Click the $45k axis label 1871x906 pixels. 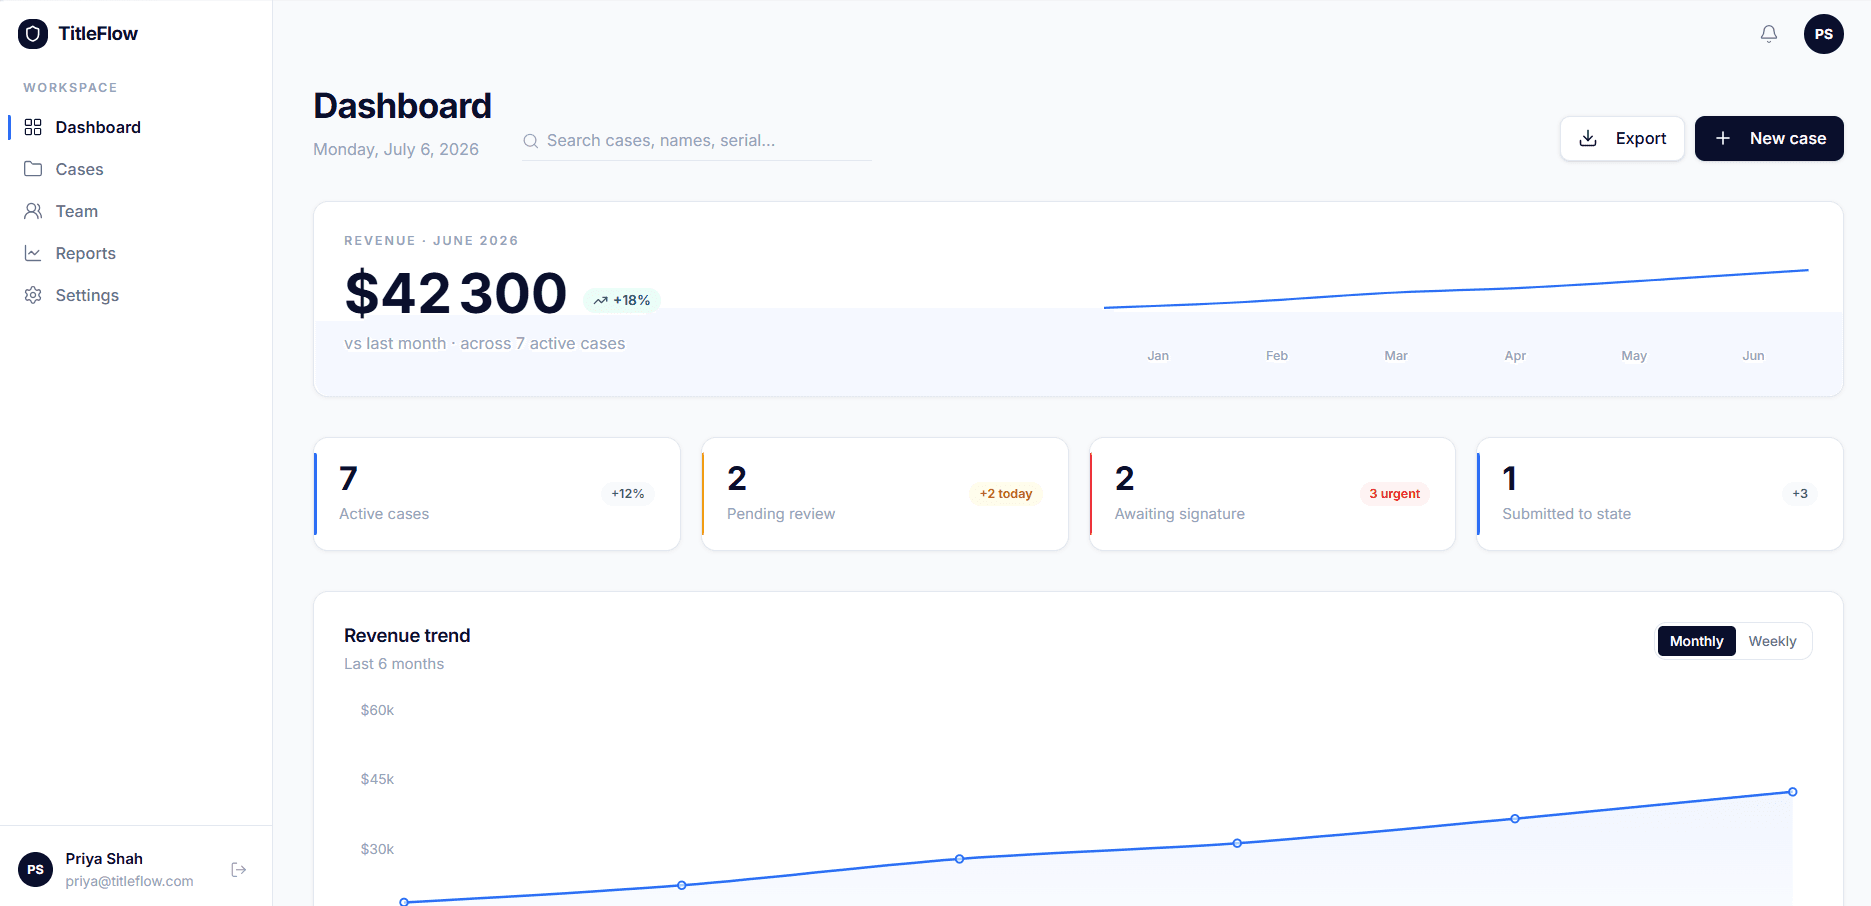tap(377, 779)
